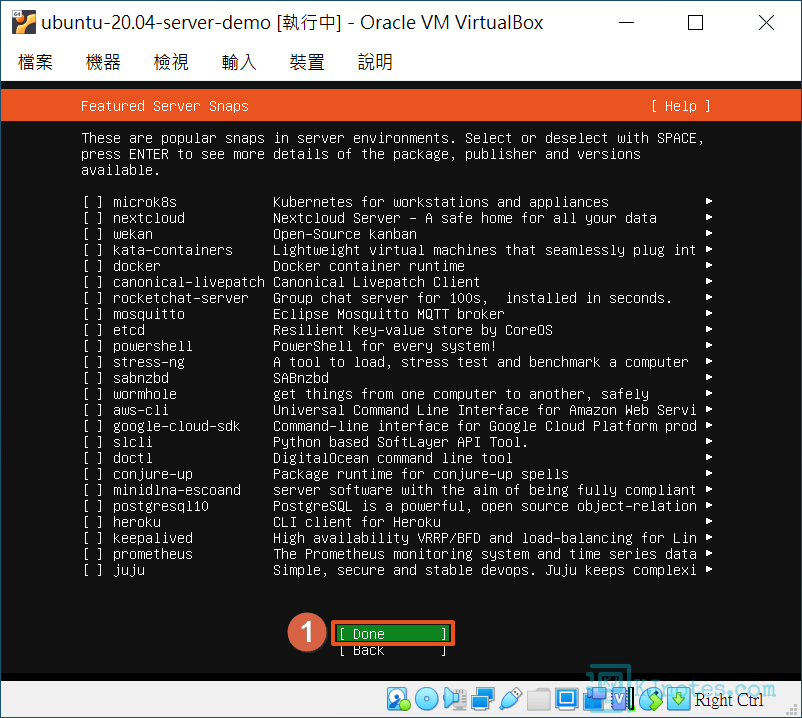This screenshot has height=718, width=802.
Task: Check the powershell snap checkbox
Action: coord(93,346)
